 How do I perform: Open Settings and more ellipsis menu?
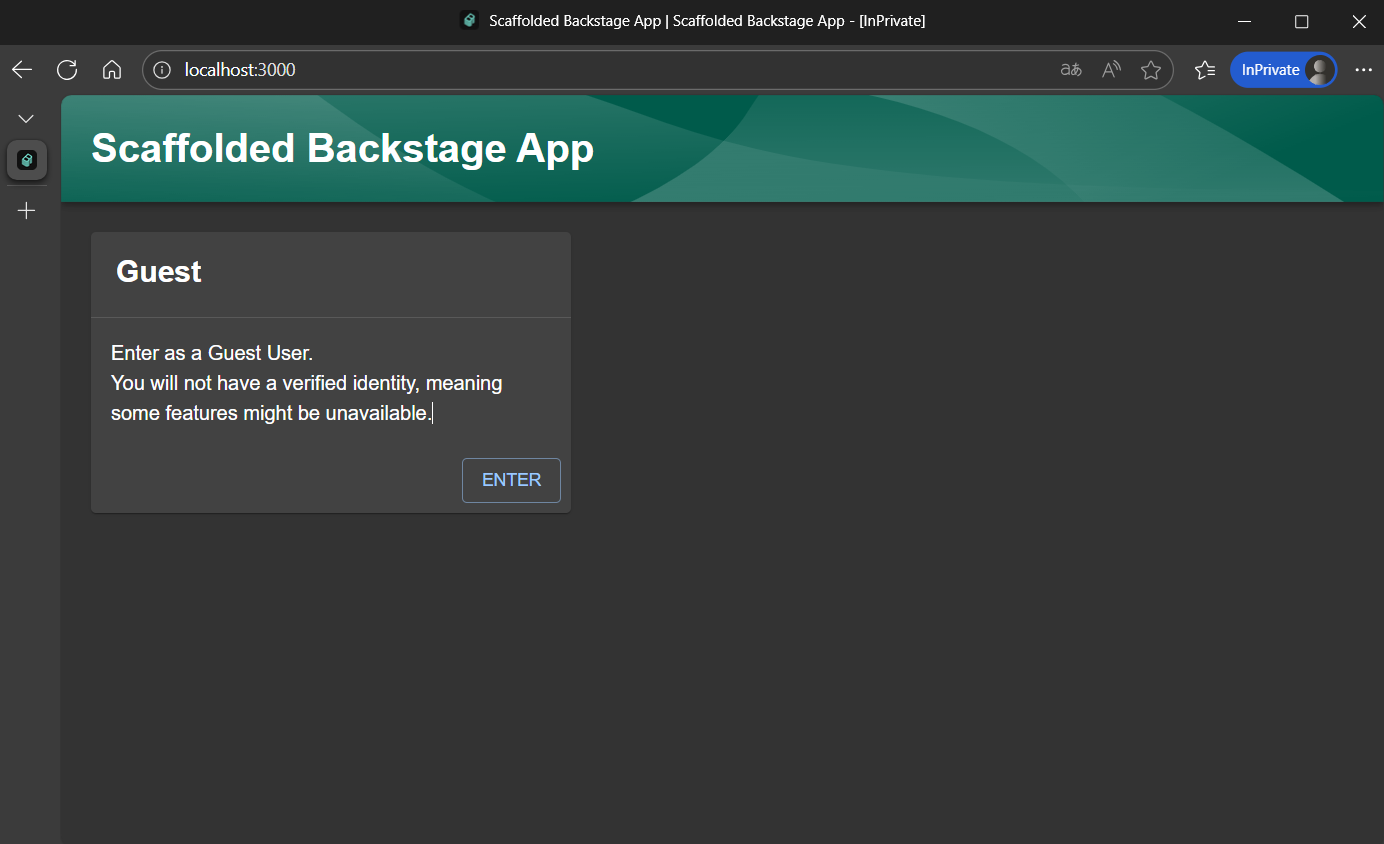point(1363,70)
